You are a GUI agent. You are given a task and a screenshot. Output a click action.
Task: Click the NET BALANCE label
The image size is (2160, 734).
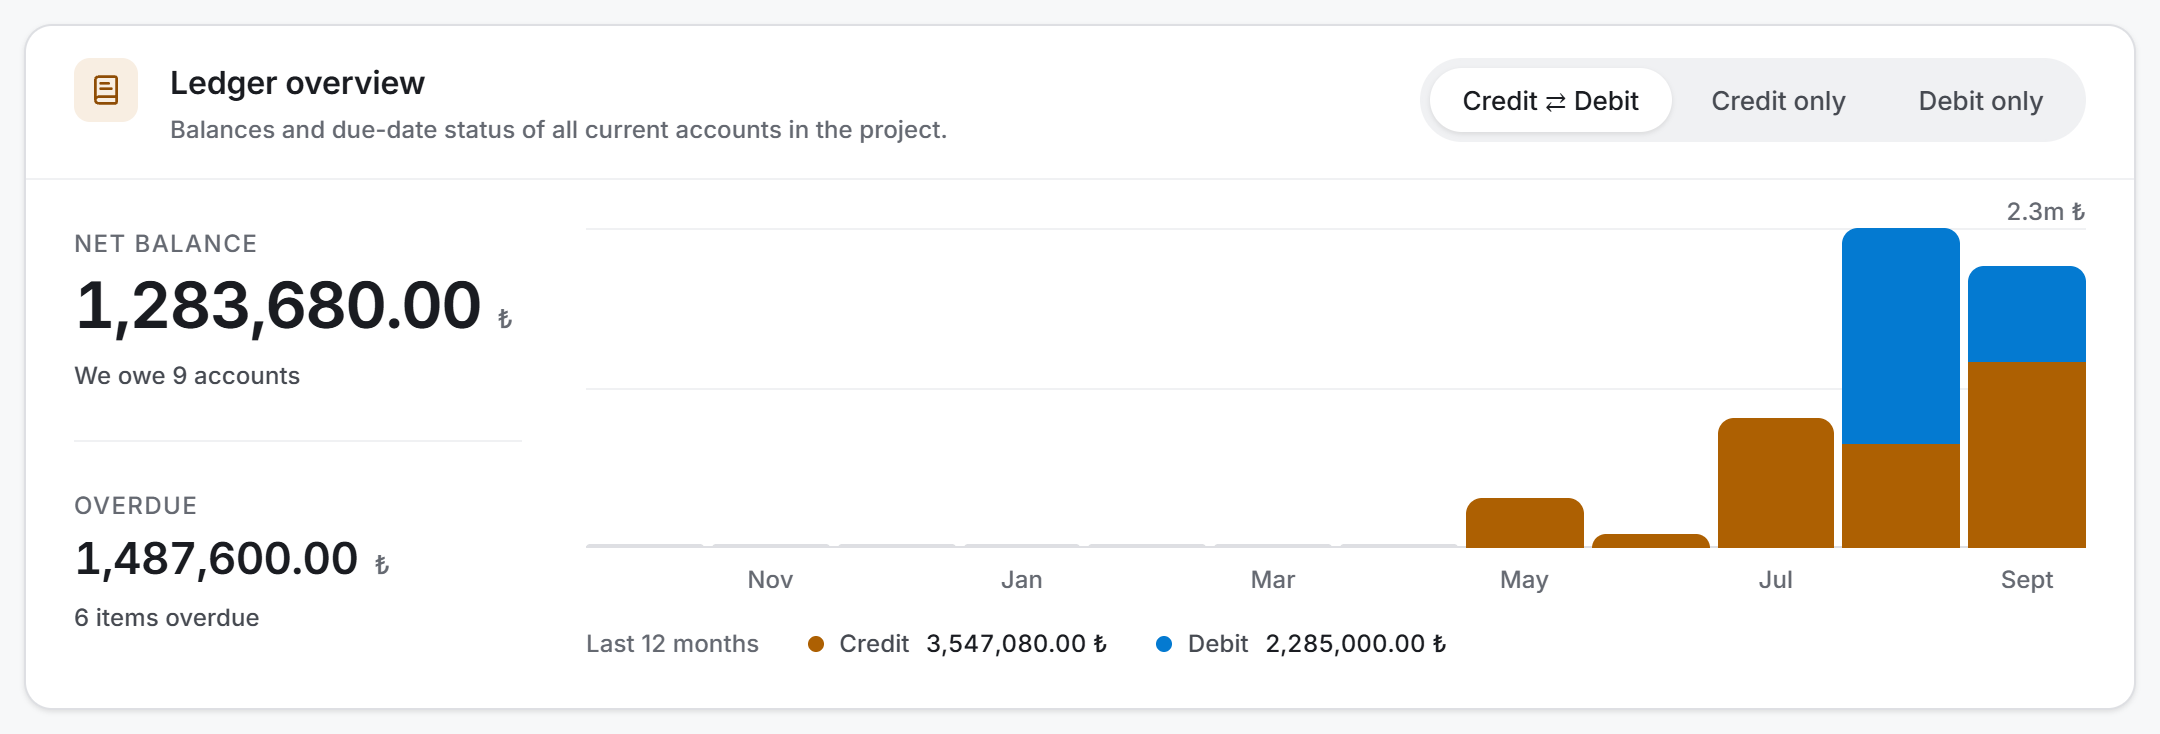[x=166, y=244]
